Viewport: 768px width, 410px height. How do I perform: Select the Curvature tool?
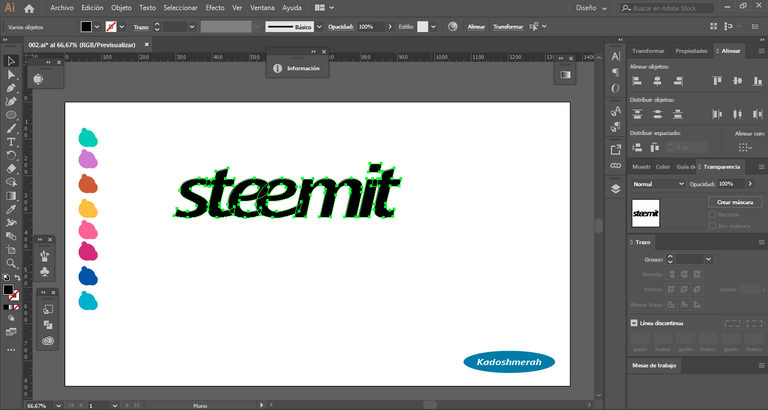[x=11, y=101]
